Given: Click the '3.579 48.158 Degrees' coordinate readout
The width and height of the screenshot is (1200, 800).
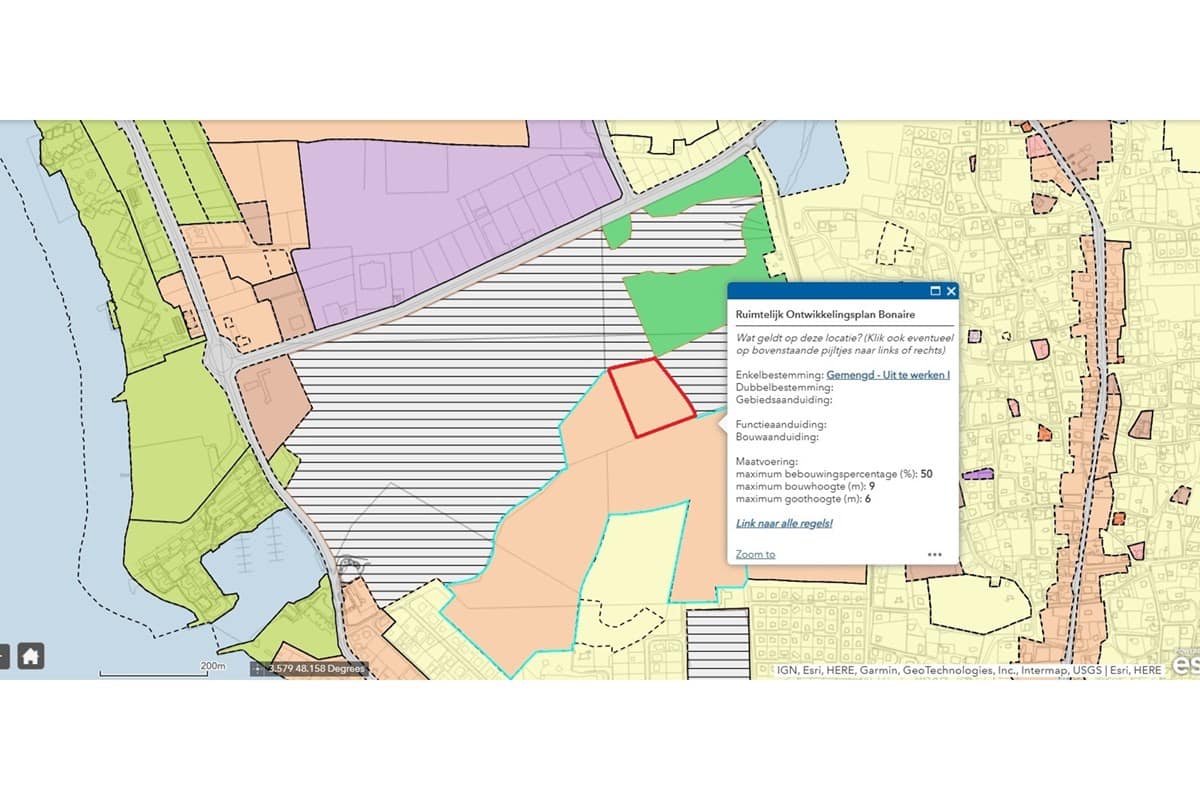Looking at the screenshot, I should pyautogui.click(x=317, y=669).
